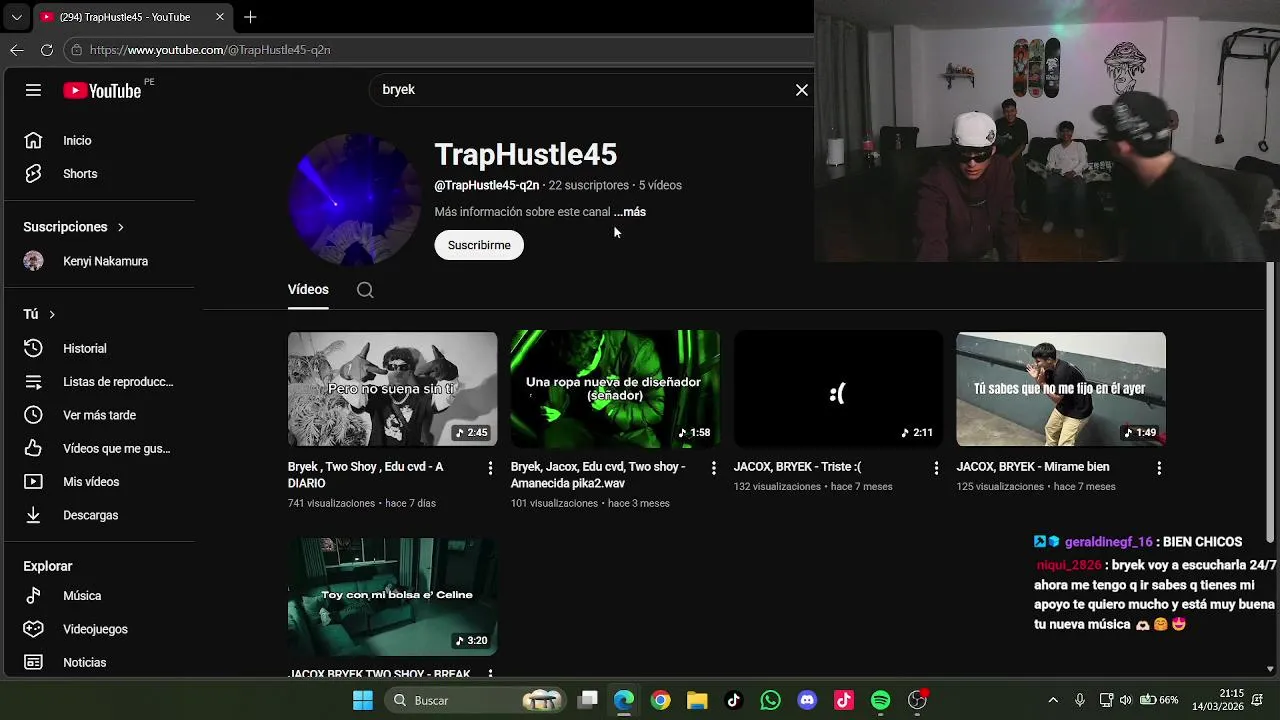
Task: Open options menu for Amanecida pika2.wav
Action: [x=713, y=468]
